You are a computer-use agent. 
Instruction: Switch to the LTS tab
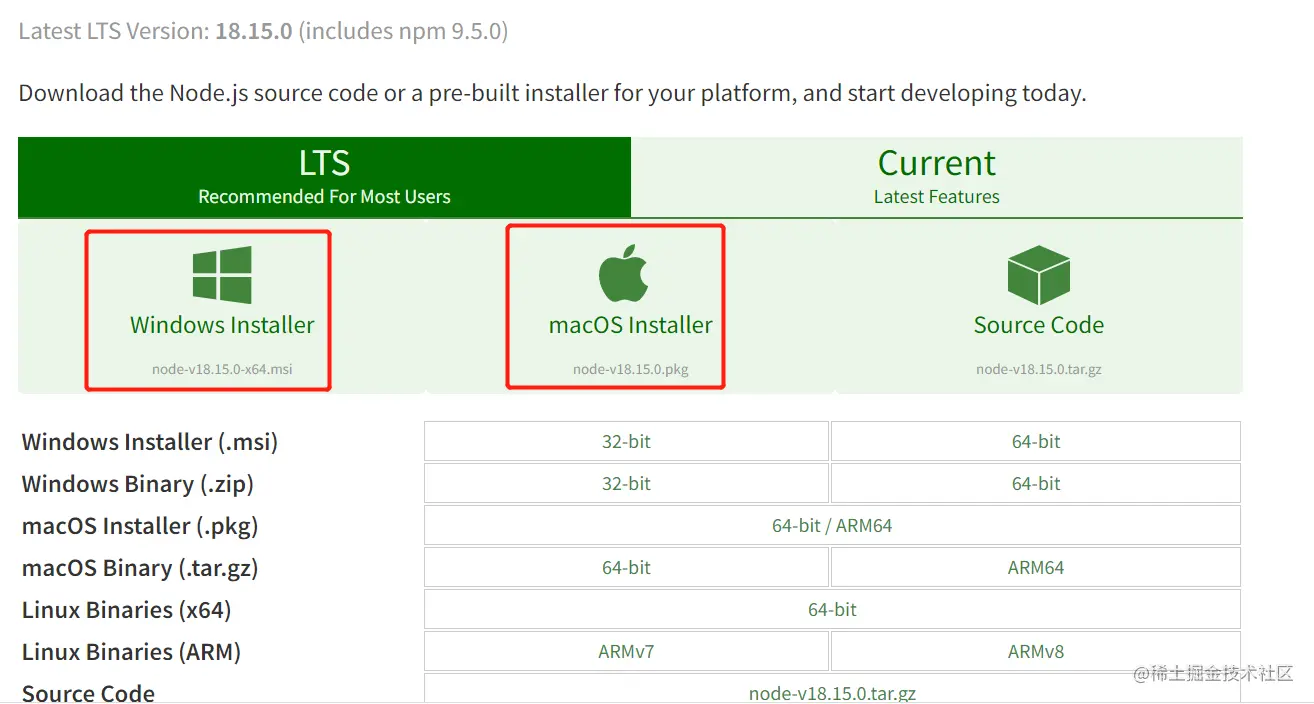(324, 177)
